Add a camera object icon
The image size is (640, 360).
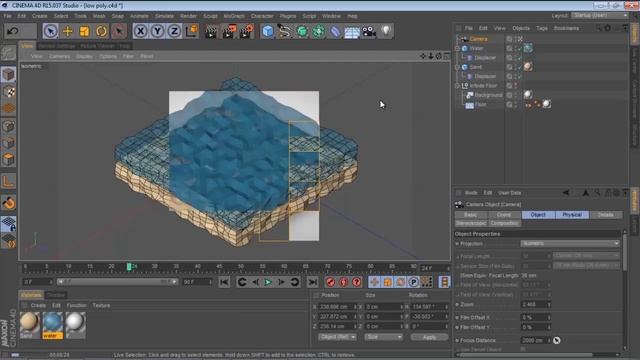pos(369,31)
